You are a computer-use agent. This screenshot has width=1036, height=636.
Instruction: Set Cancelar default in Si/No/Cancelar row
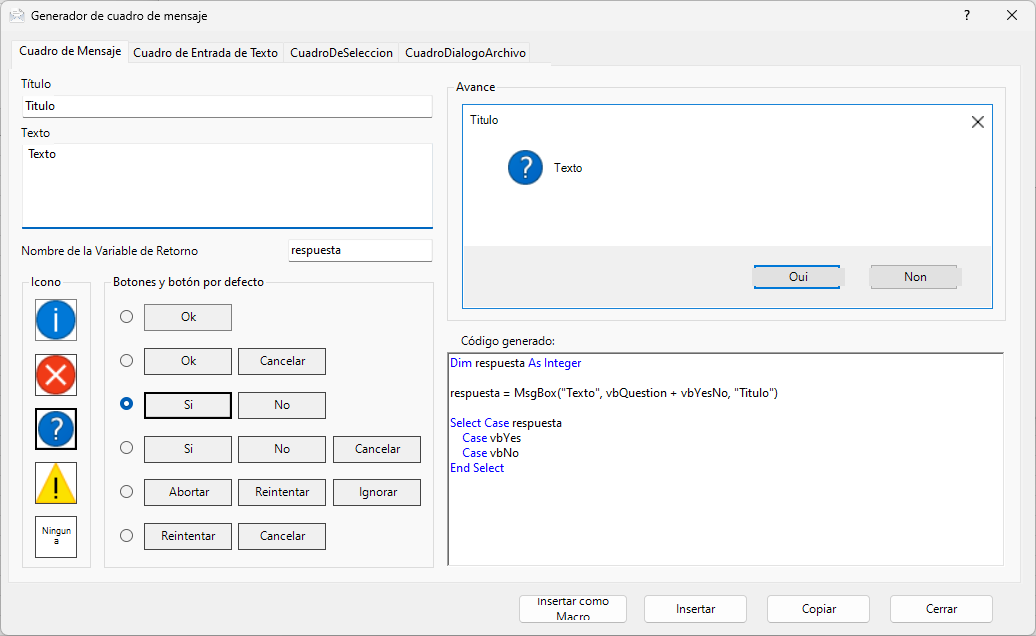pyautogui.click(x=377, y=449)
